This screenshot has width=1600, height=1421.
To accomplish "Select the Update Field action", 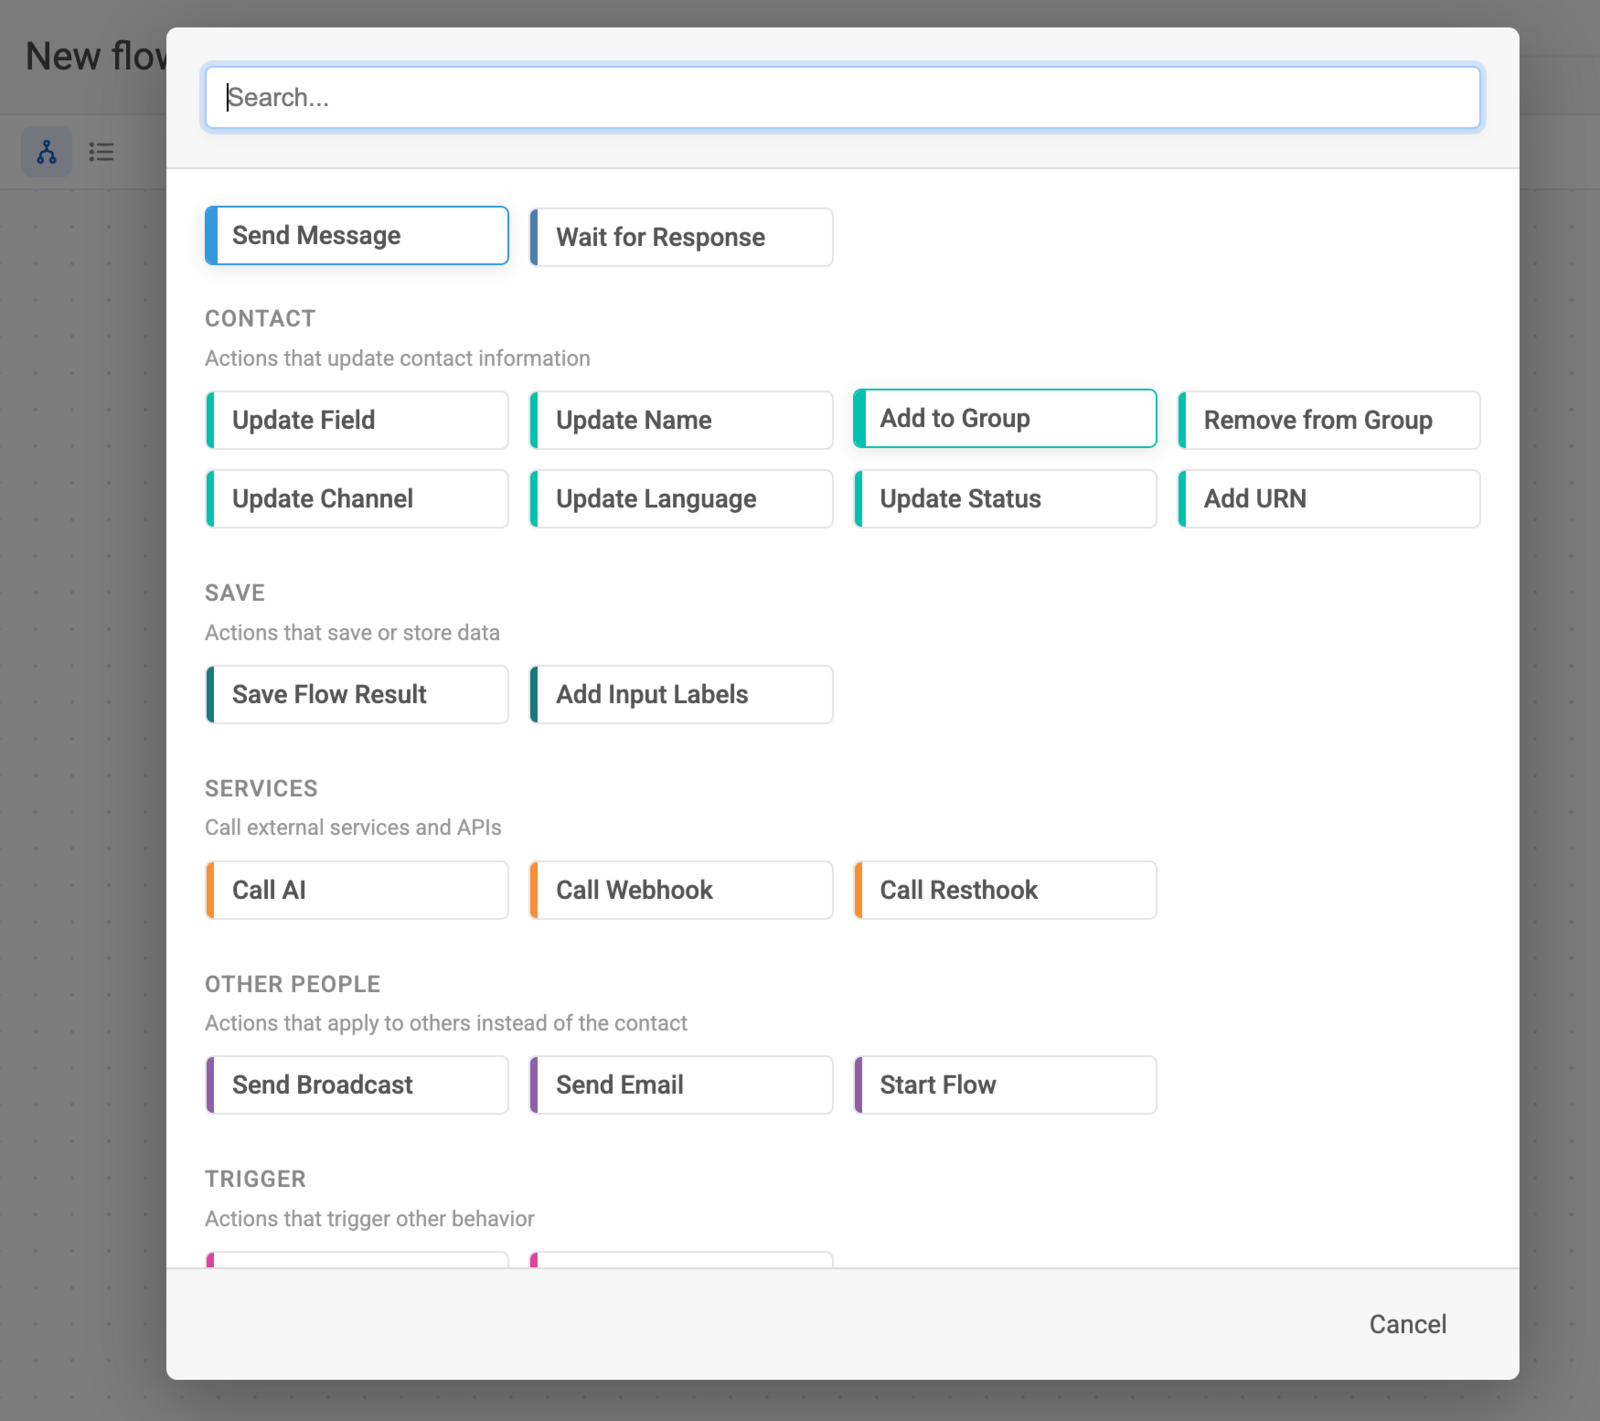I will pos(357,420).
